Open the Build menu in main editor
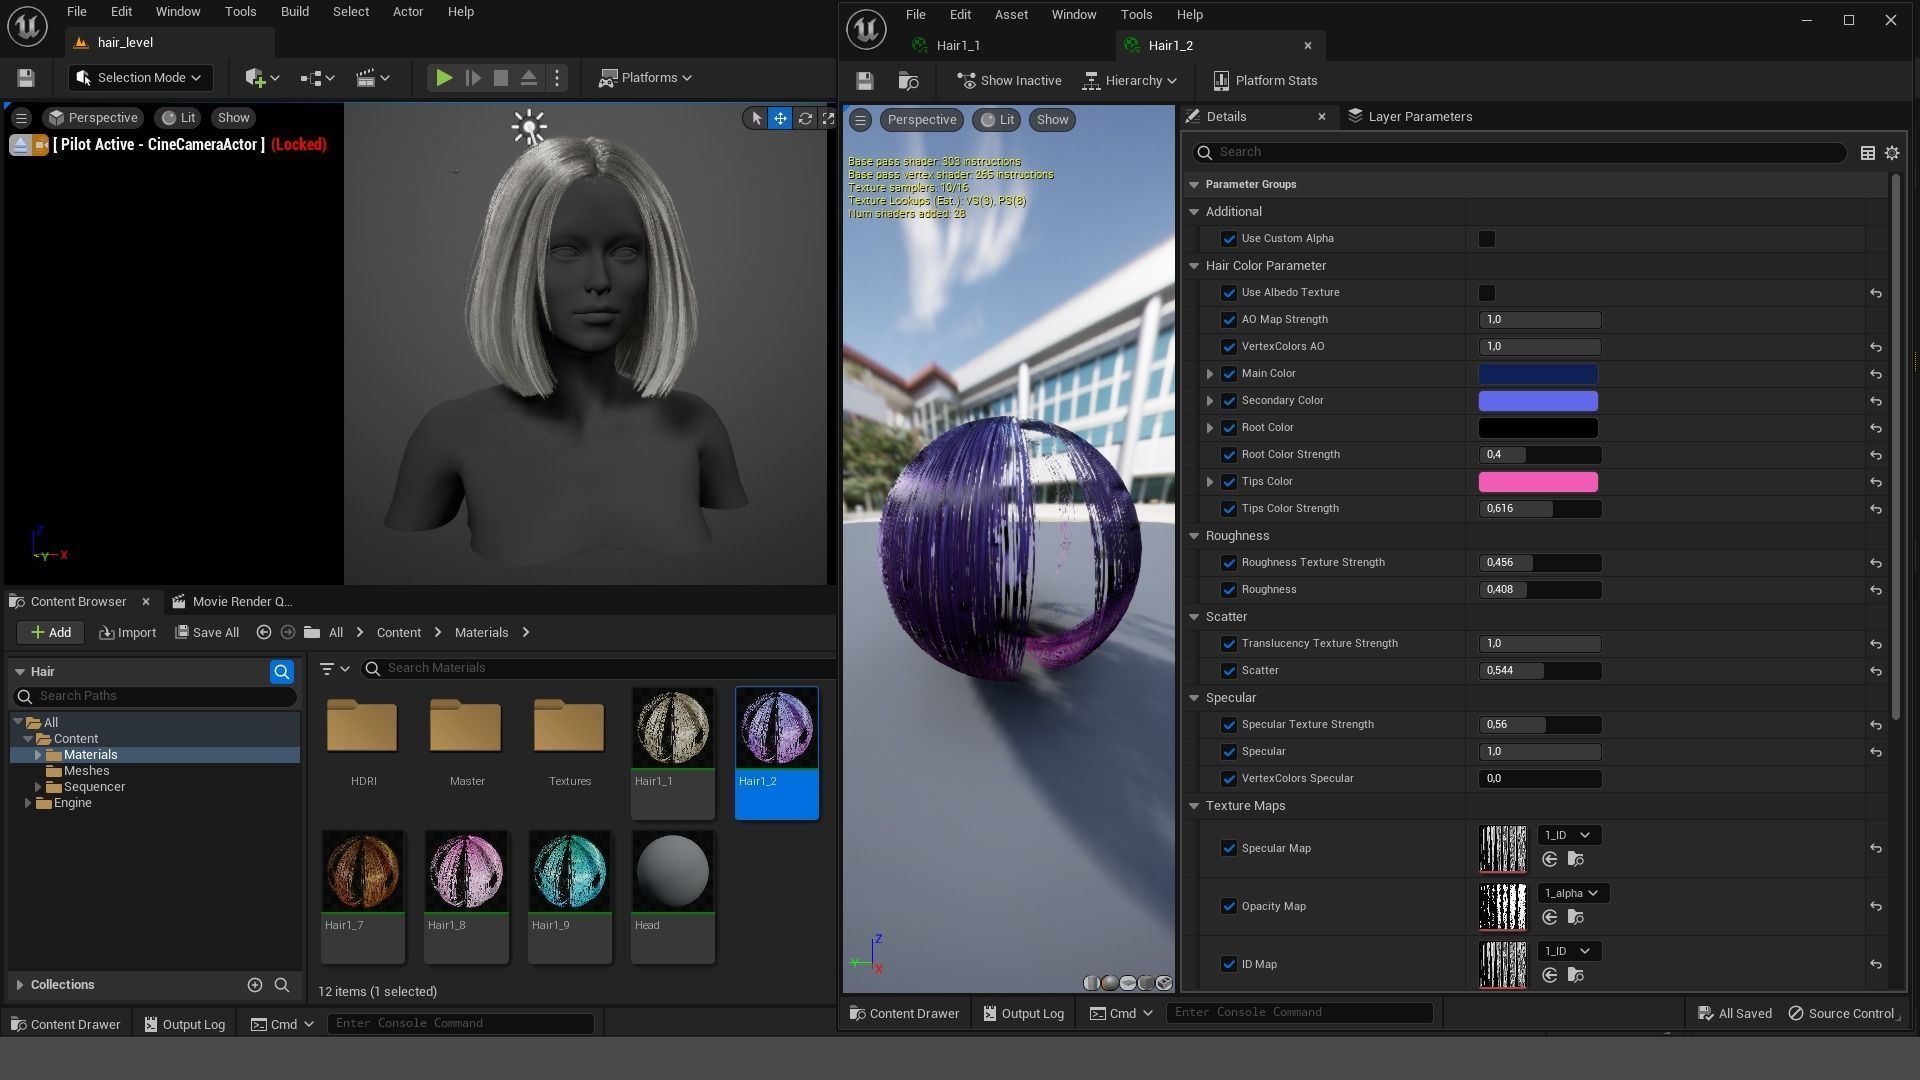This screenshot has width=1920, height=1080. (x=294, y=12)
